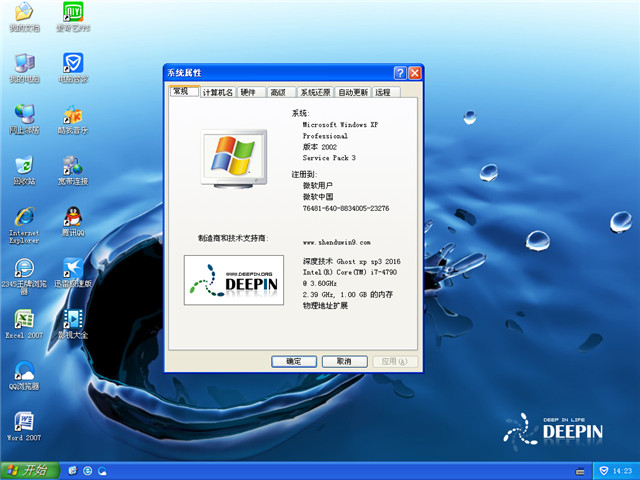
Task: Open the 开始 Start menu button
Action: 30,471
